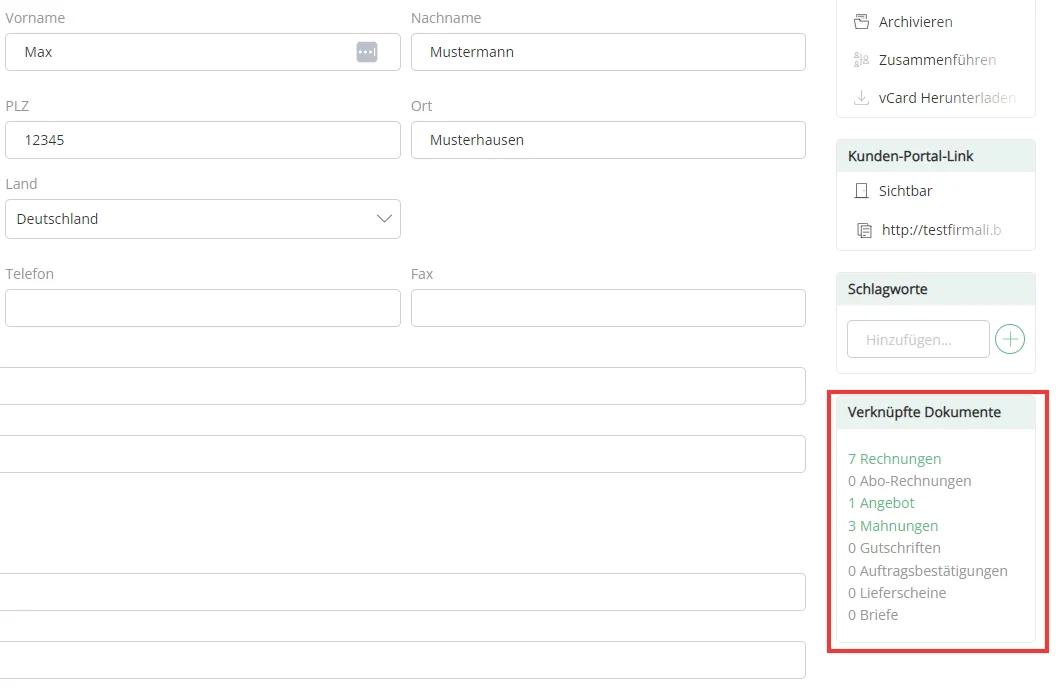Open the 3 Mahnungen link

coord(893,526)
